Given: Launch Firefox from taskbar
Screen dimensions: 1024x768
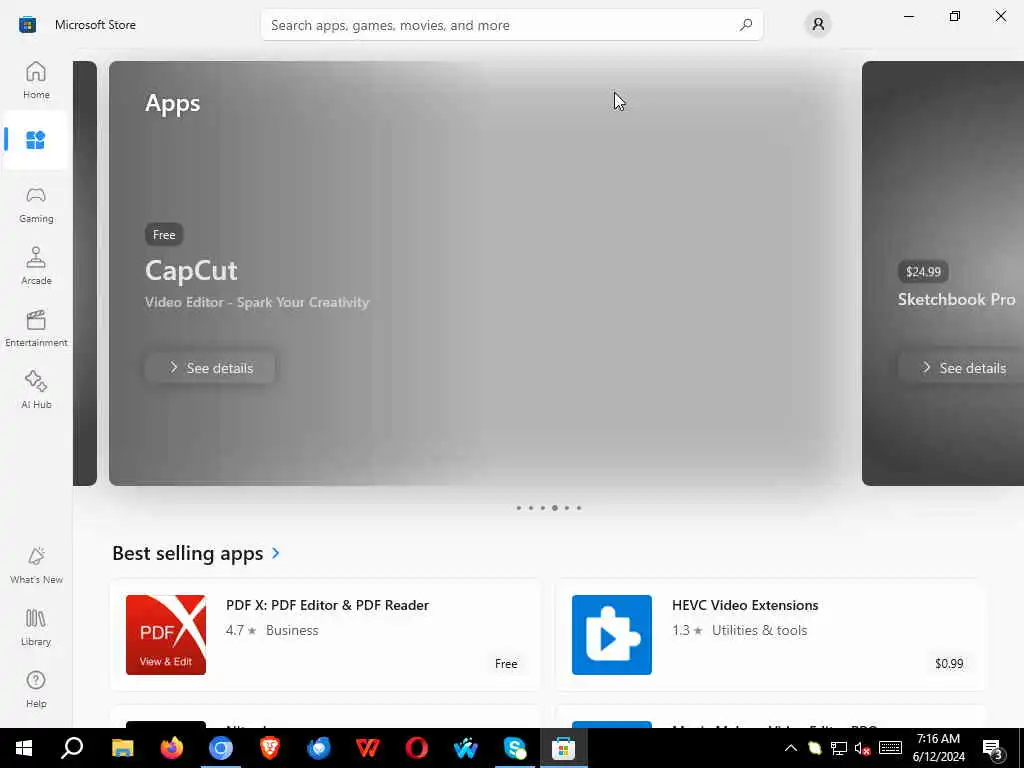Looking at the screenshot, I should point(172,748).
